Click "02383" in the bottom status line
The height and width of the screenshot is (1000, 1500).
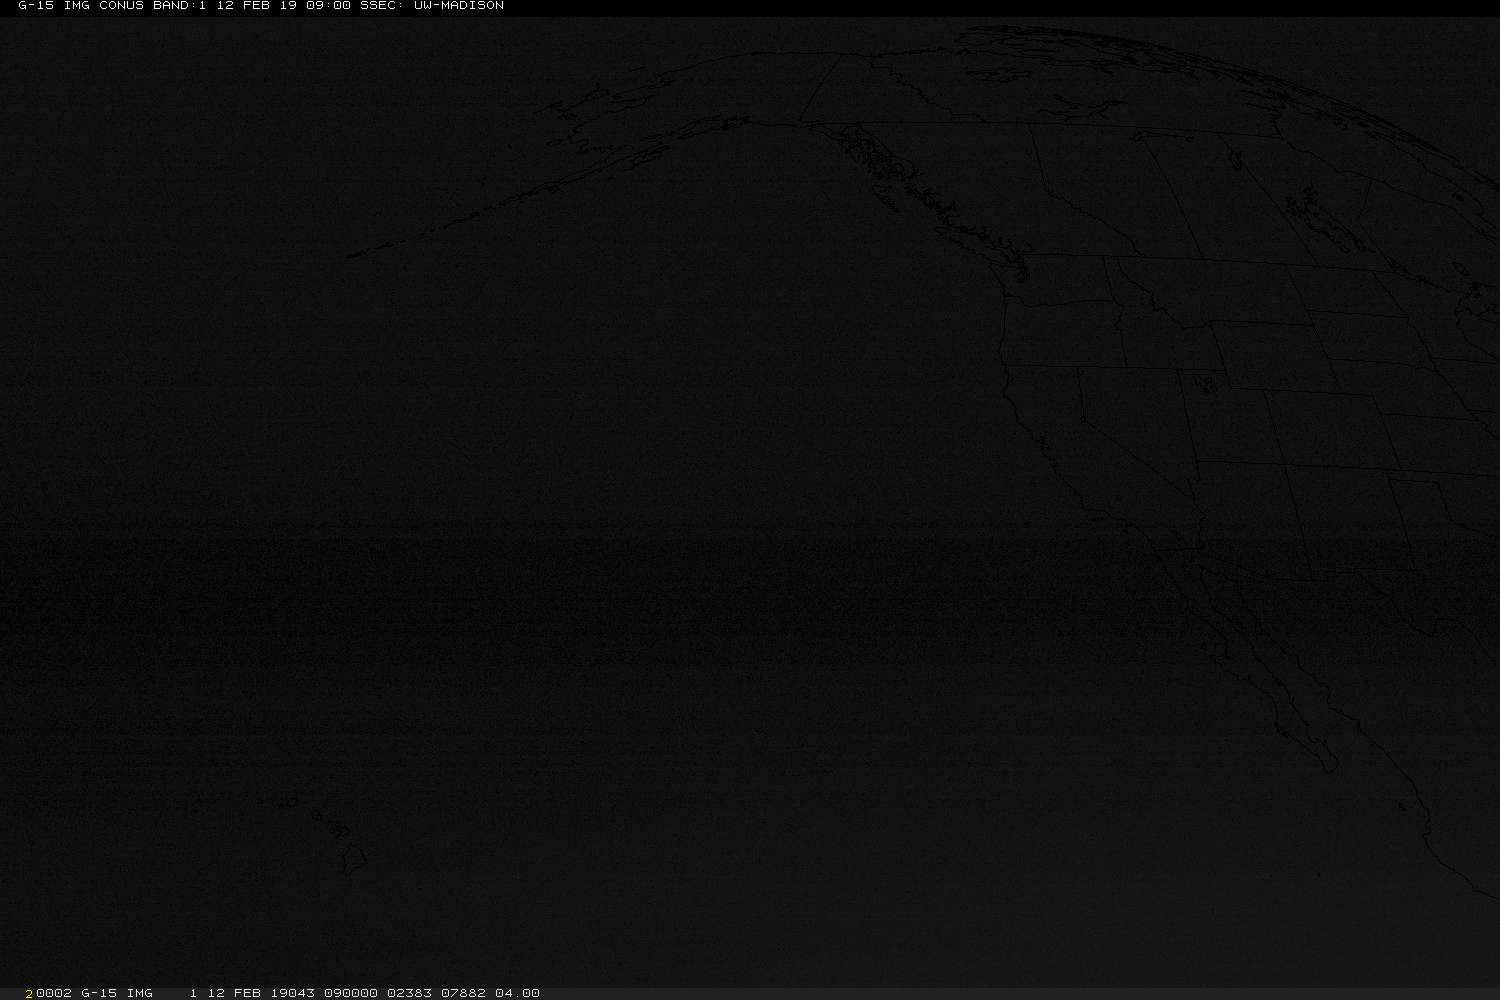[x=409, y=993]
